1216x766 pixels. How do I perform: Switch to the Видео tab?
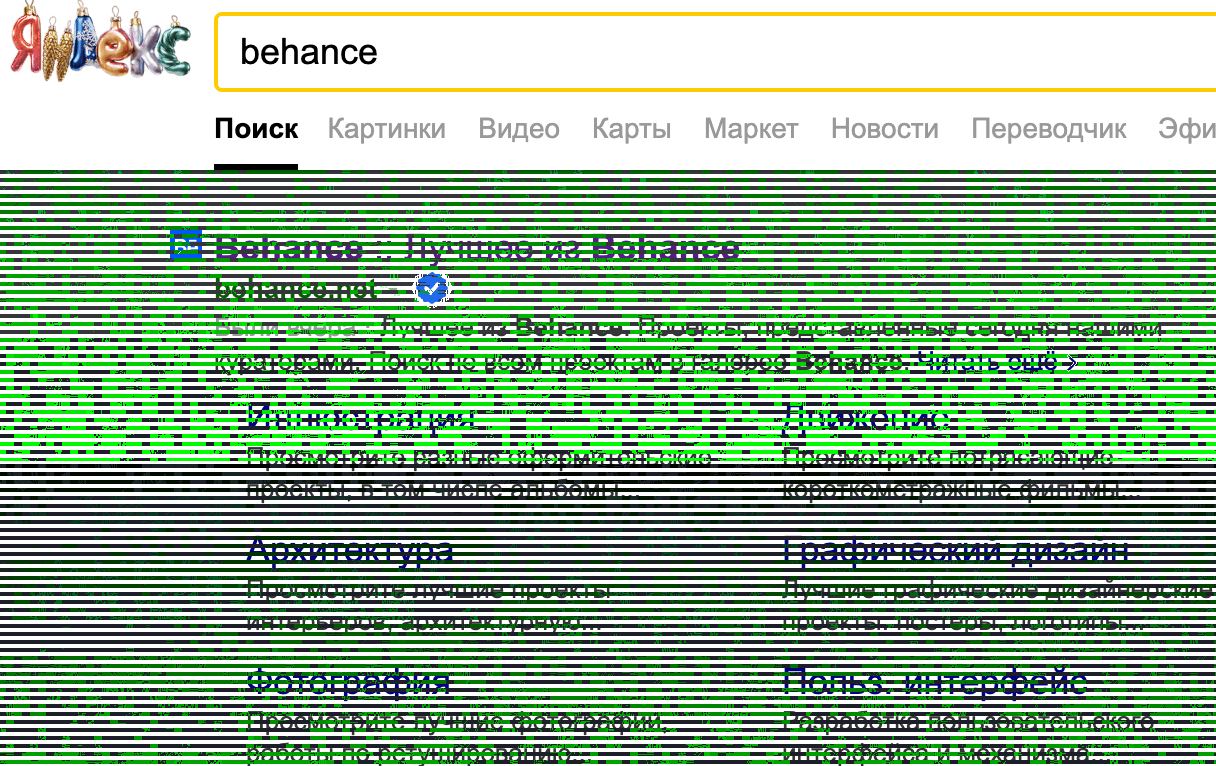tap(519, 129)
